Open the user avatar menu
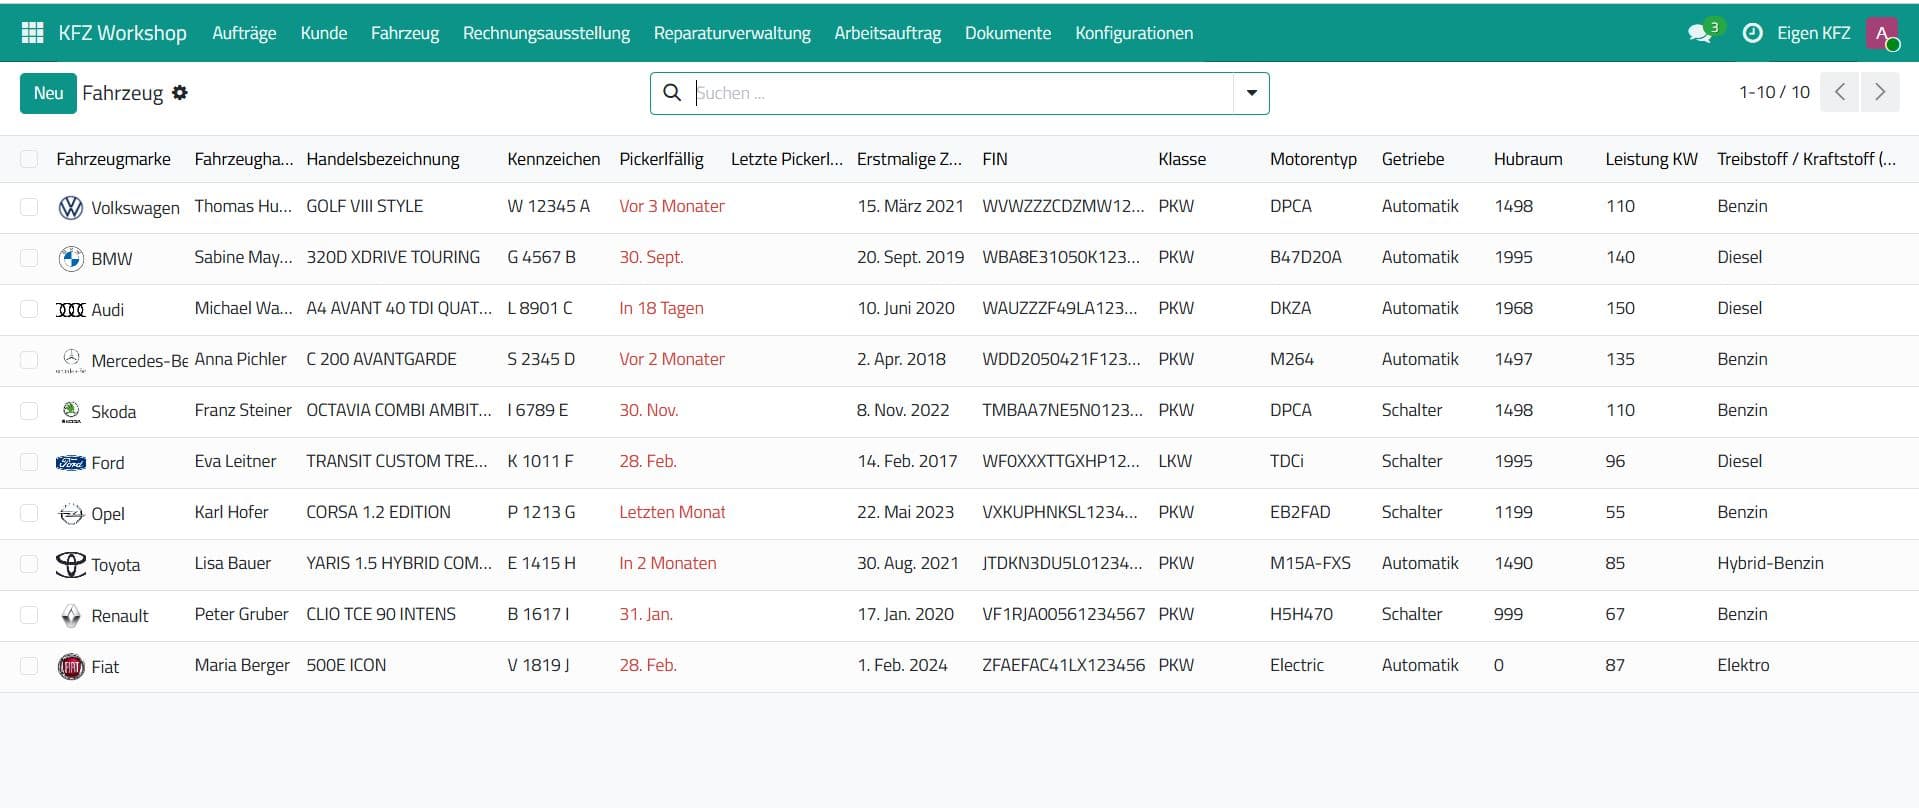The image size is (1919, 808). coord(1882,34)
